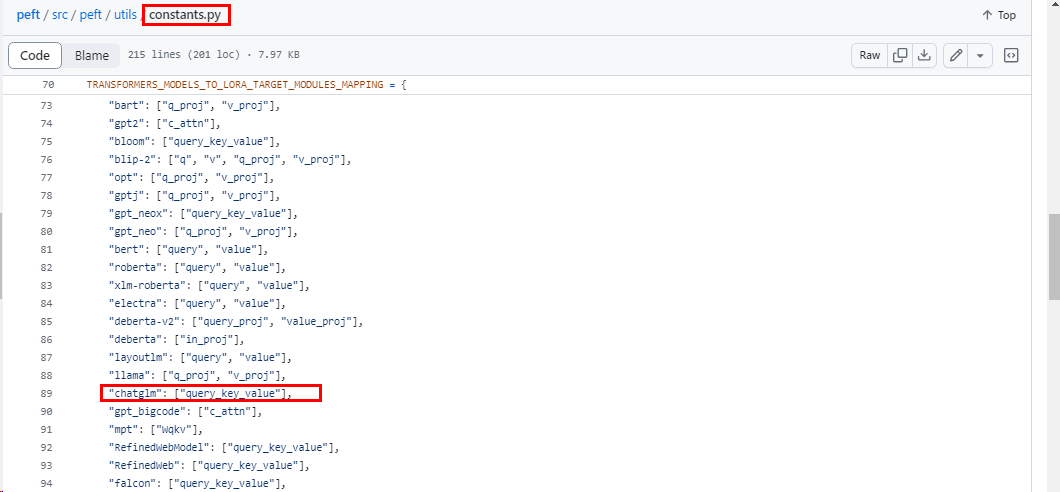The width and height of the screenshot is (1060, 492).
Task: Click the "gpt_neox" mapping code line
Action: 203,214
